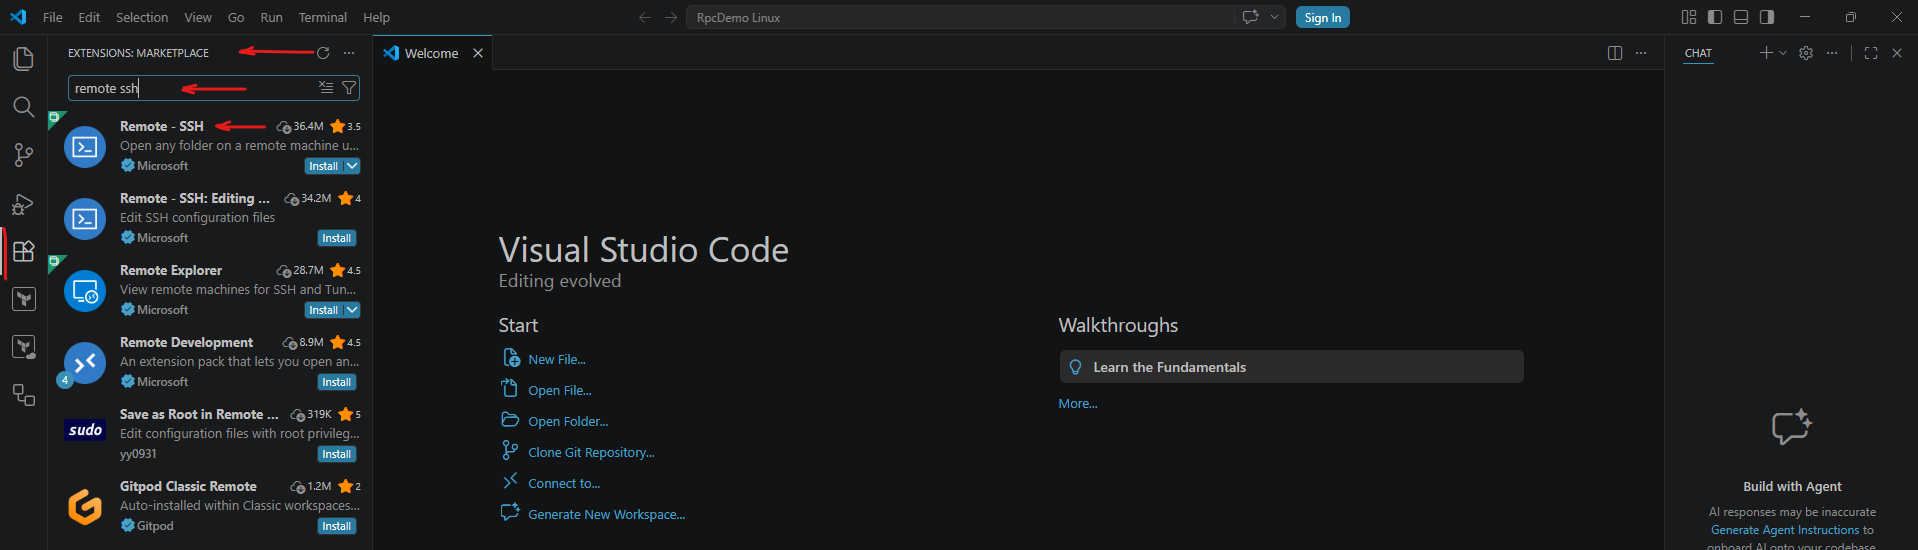
Task: Go back in navigation history
Action: [x=645, y=17]
